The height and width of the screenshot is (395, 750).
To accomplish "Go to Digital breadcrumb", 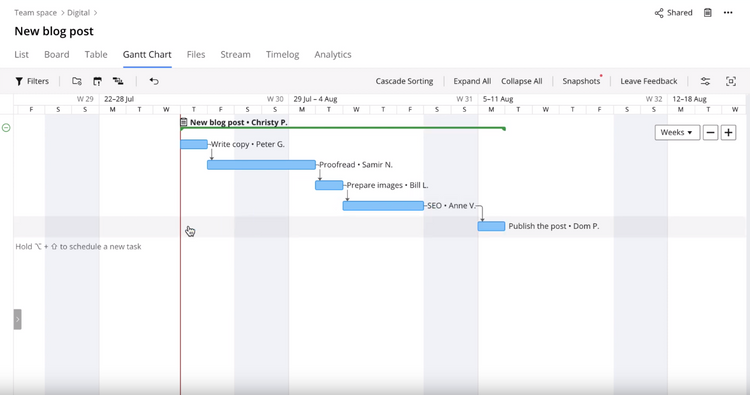I will (78, 13).
